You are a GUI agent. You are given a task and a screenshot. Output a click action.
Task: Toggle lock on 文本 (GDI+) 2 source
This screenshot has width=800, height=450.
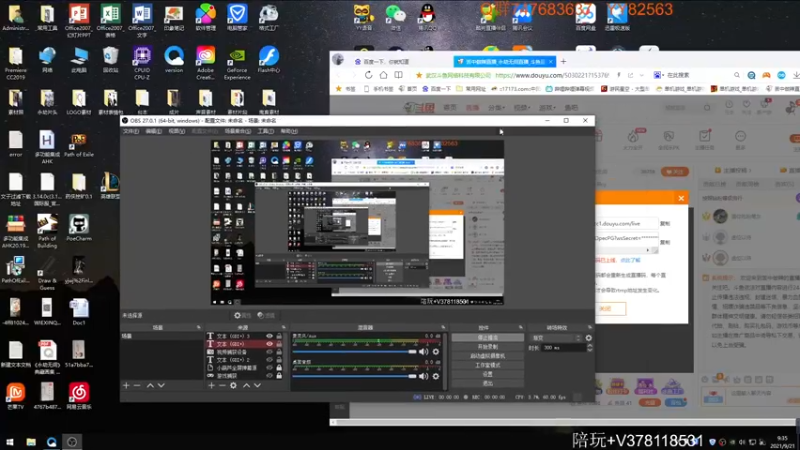click(x=279, y=360)
